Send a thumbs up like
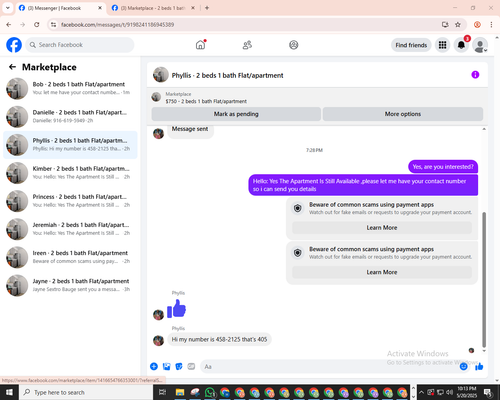This screenshot has width=500, height=400. coord(479,367)
